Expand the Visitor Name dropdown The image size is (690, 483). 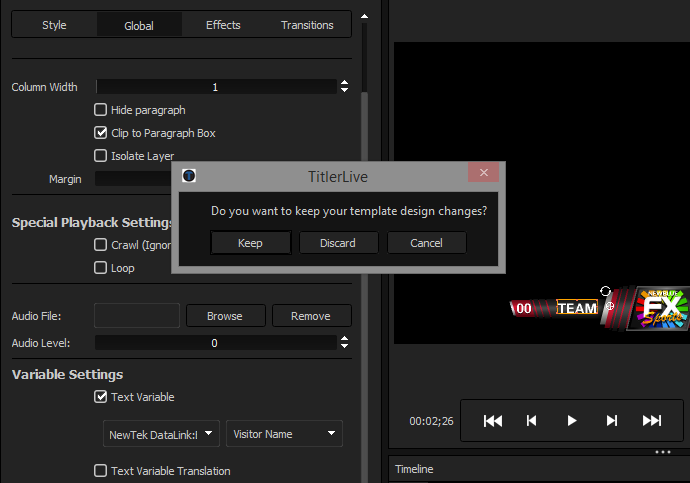[x=284, y=434]
